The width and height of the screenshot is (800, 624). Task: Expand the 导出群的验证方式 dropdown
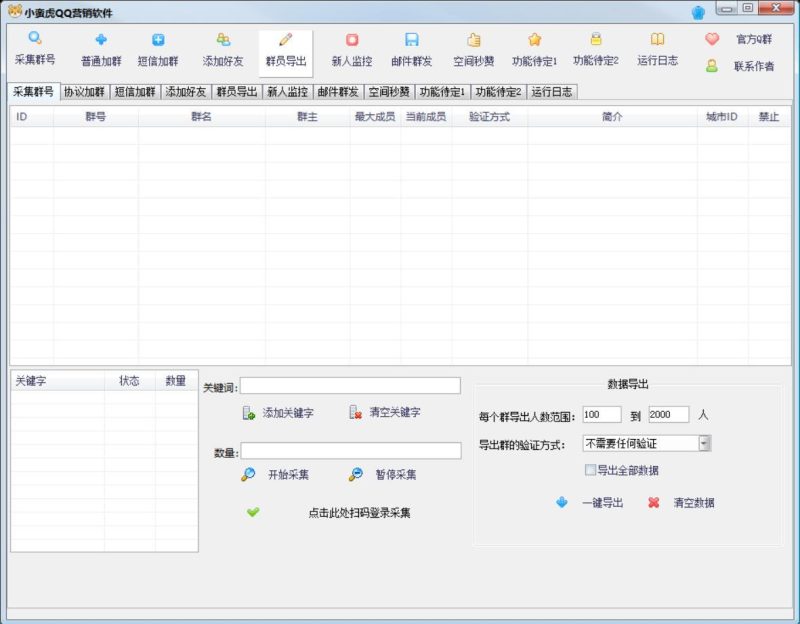(704, 443)
